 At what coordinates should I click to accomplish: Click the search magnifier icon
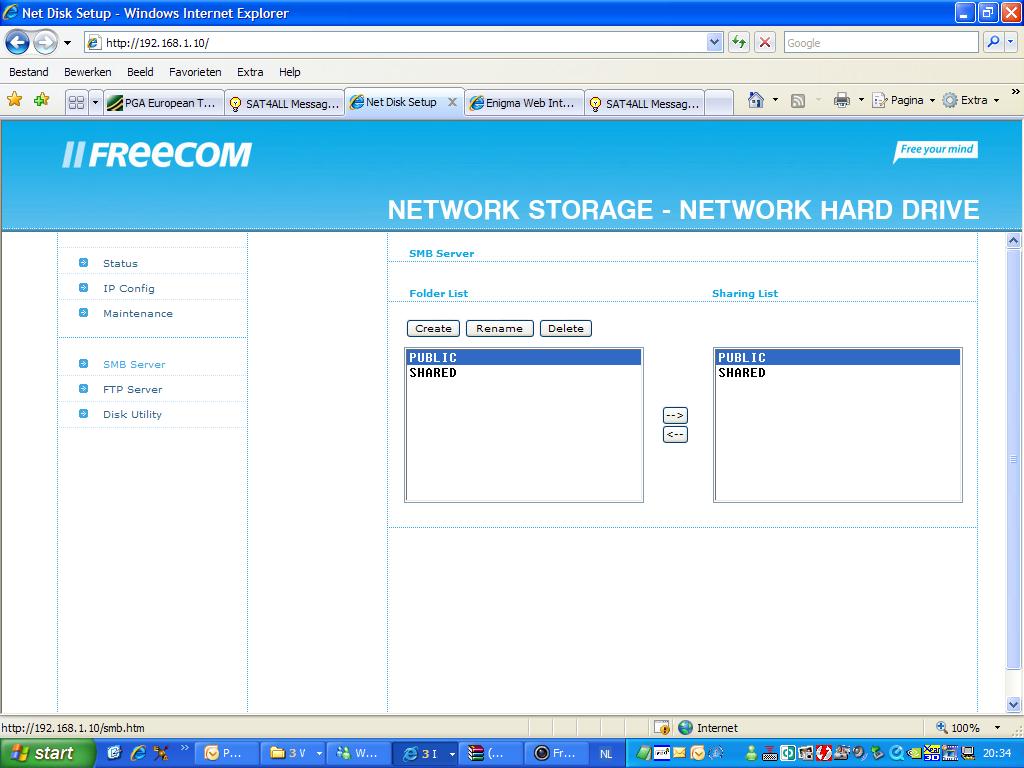[993, 43]
